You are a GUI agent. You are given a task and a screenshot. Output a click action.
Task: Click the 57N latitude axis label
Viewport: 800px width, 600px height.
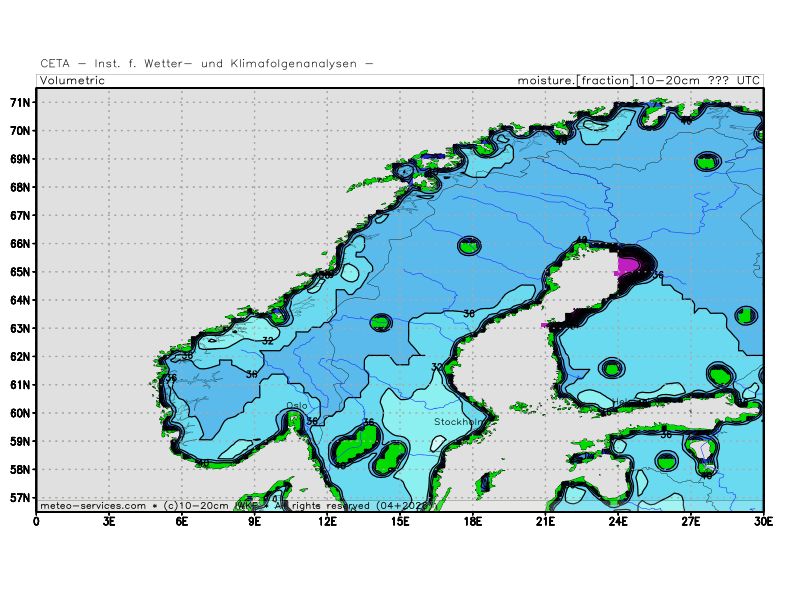point(20,497)
